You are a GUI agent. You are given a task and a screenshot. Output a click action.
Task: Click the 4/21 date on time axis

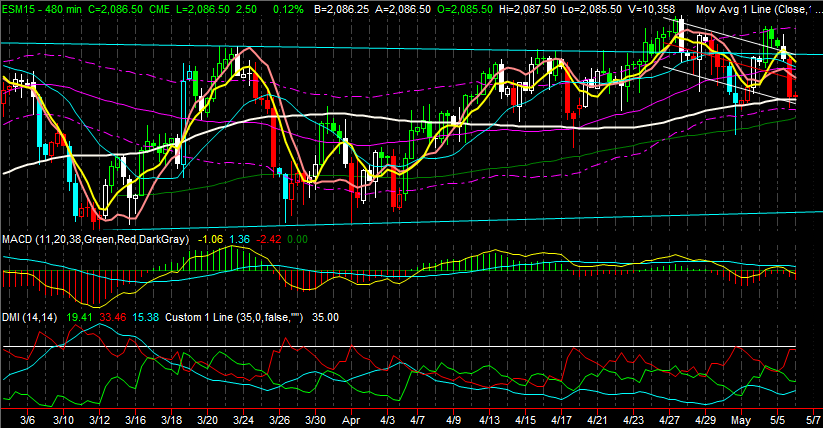(597, 420)
